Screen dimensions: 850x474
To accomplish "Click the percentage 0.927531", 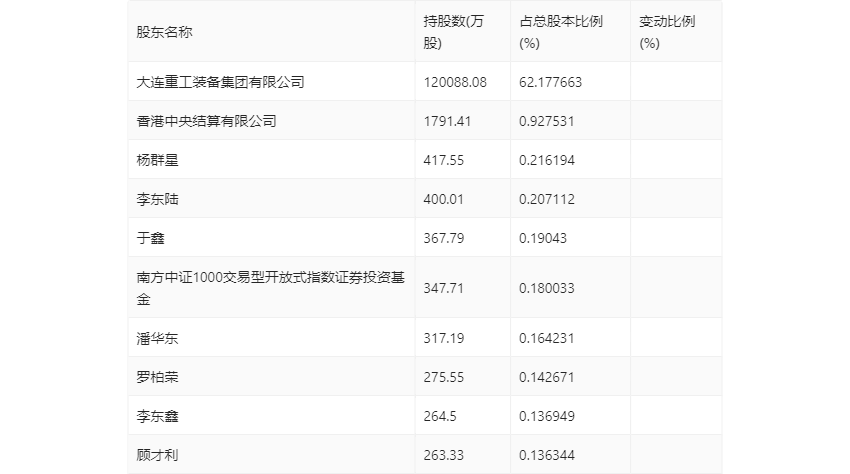I will click(546, 121).
